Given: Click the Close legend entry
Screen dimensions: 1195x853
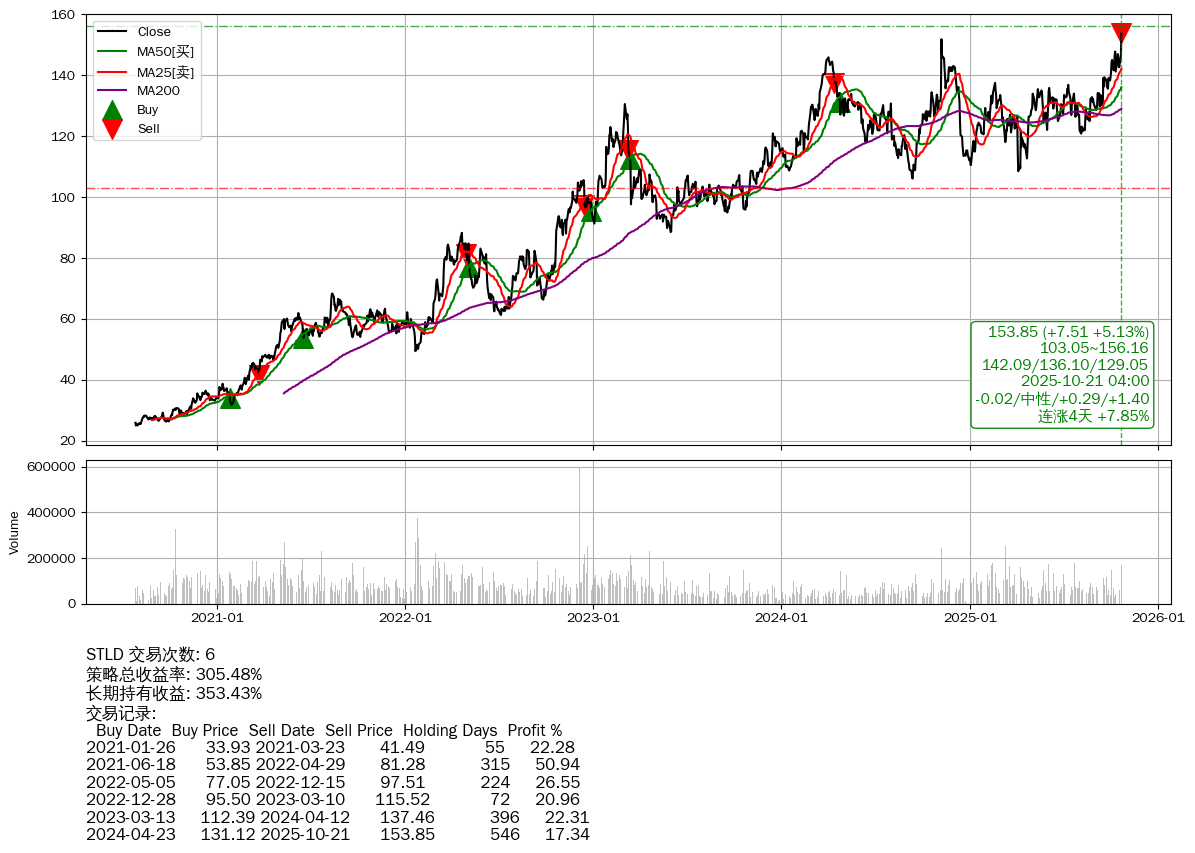Looking at the screenshot, I should point(153,32).
